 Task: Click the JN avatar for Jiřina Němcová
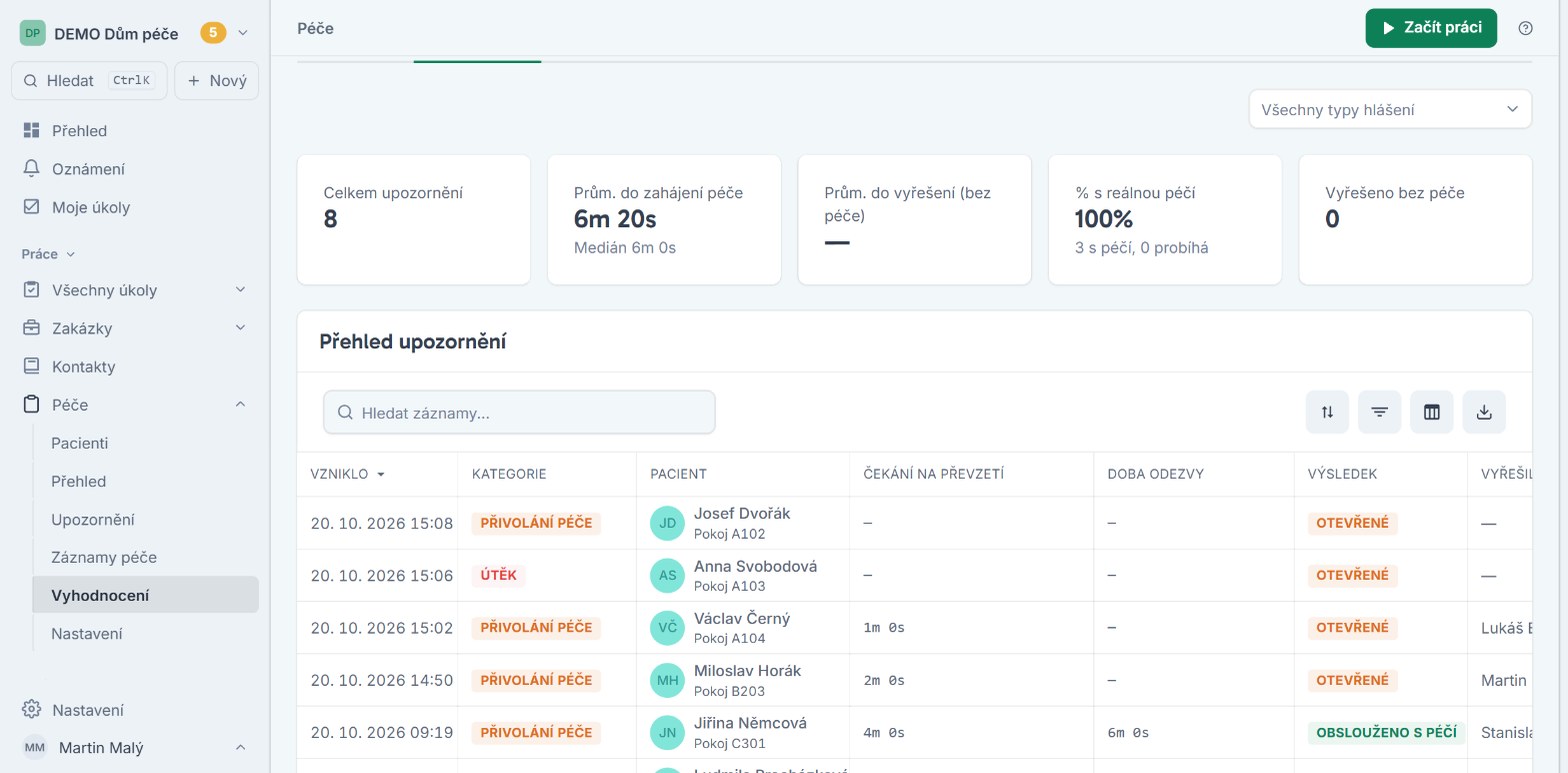[x=667, y=732]
